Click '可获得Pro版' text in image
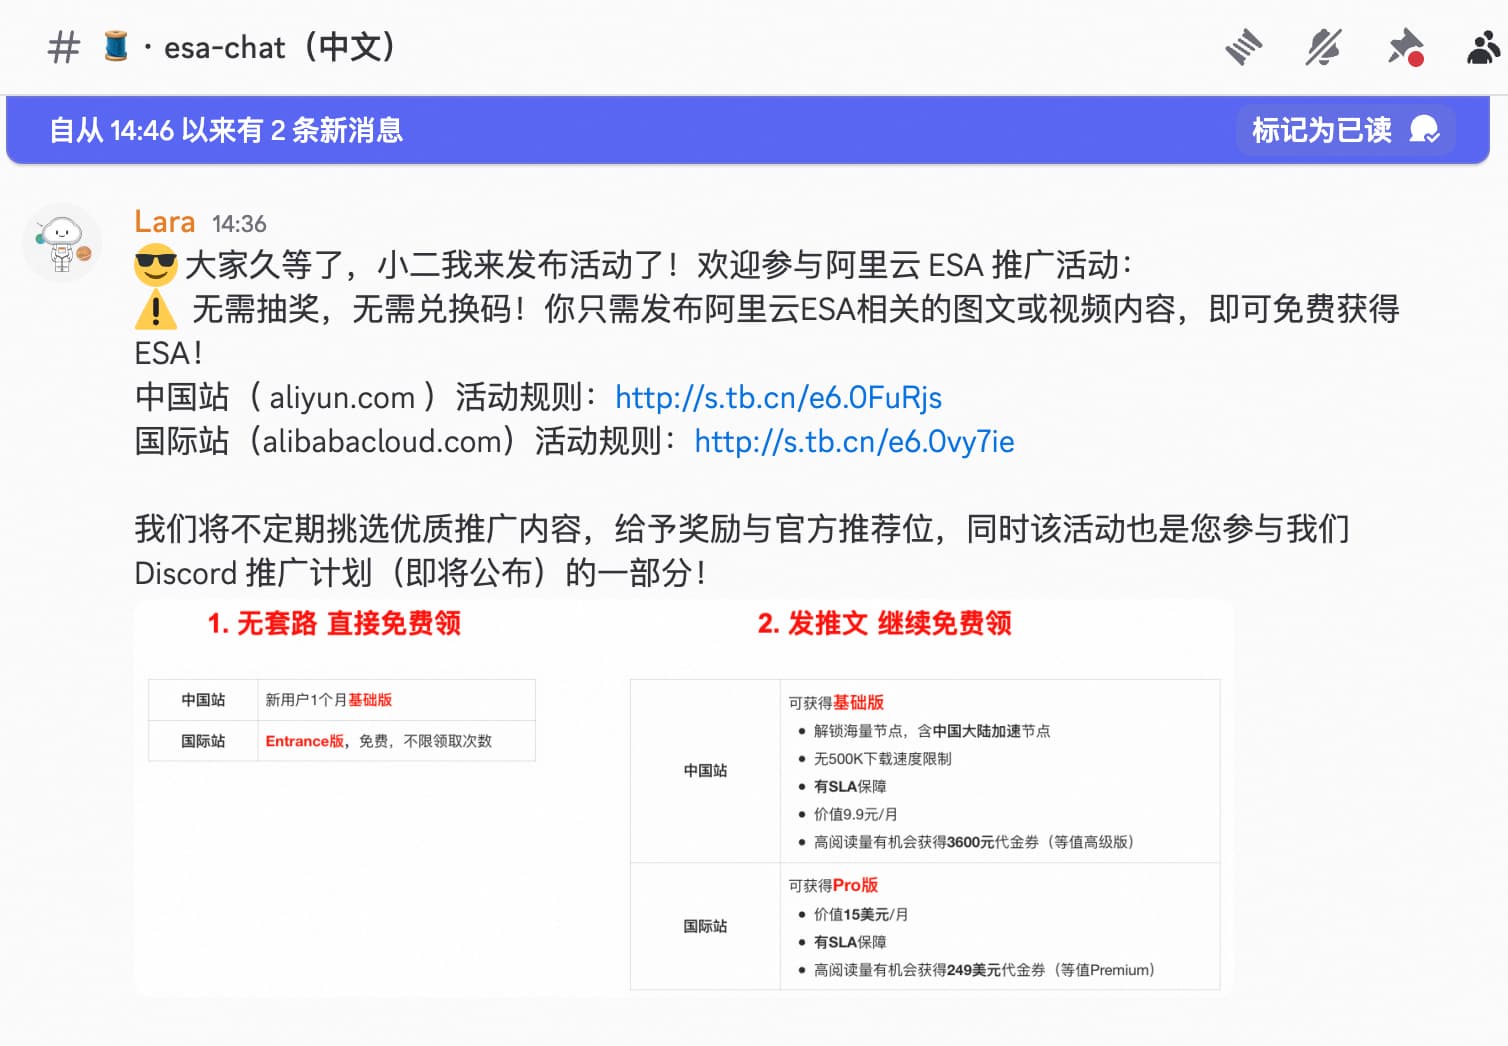1508x1046 pixels. click(833, 886)
